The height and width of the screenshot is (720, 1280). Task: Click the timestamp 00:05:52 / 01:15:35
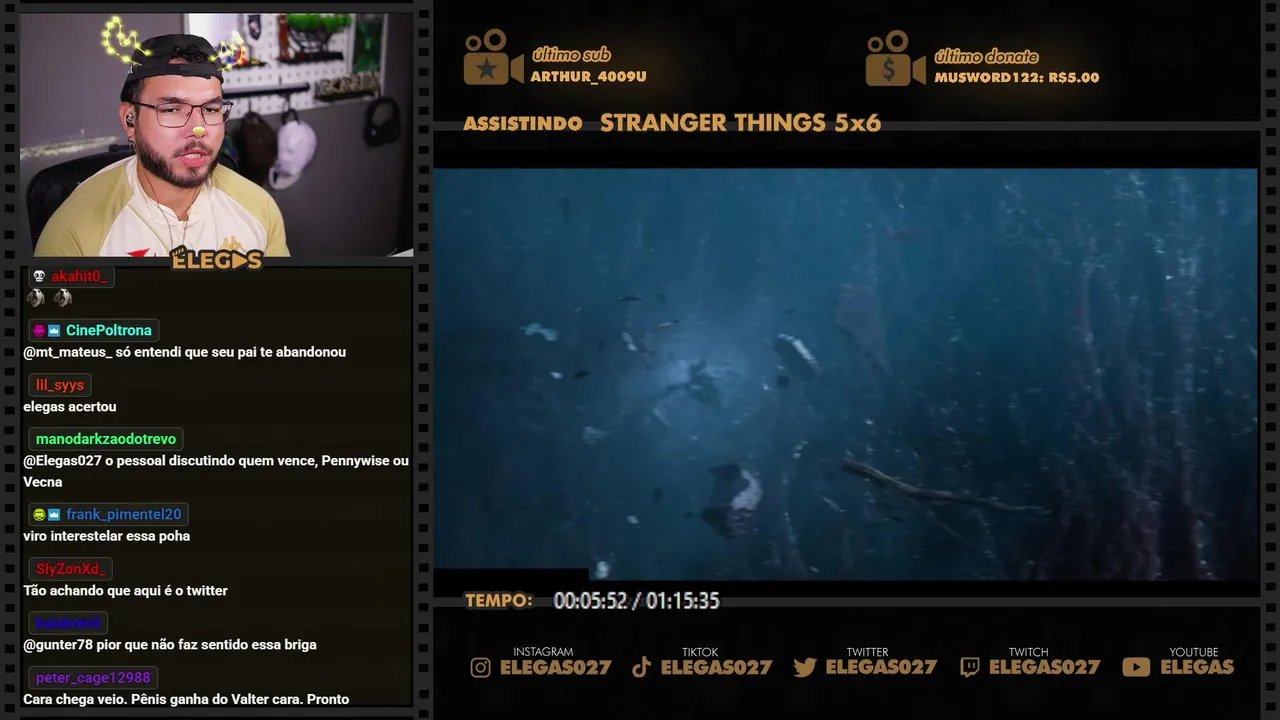[636, 601]
